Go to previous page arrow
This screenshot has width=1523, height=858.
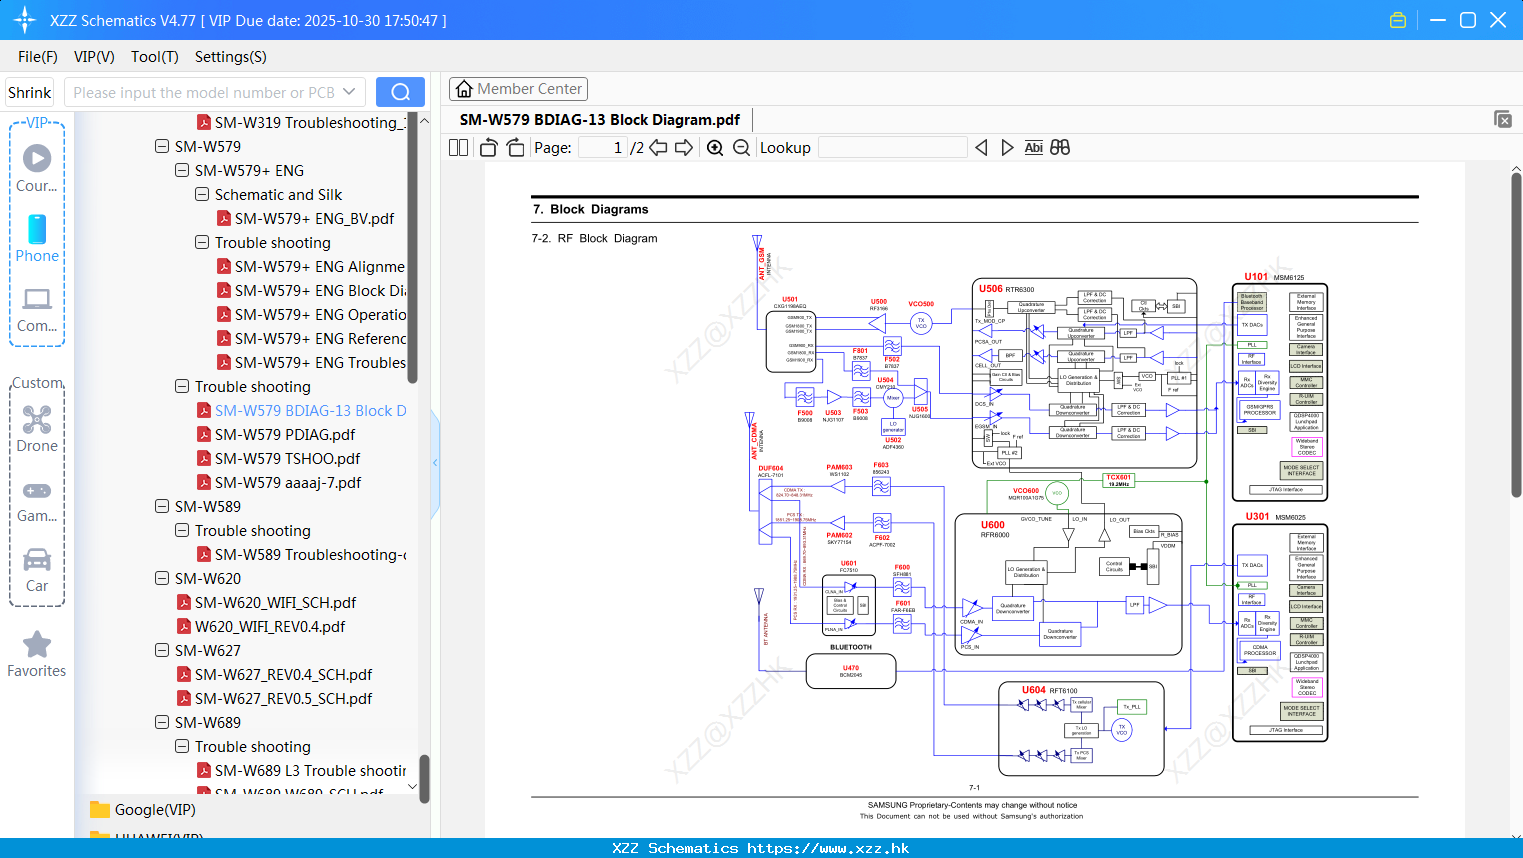tap(658, 147)
